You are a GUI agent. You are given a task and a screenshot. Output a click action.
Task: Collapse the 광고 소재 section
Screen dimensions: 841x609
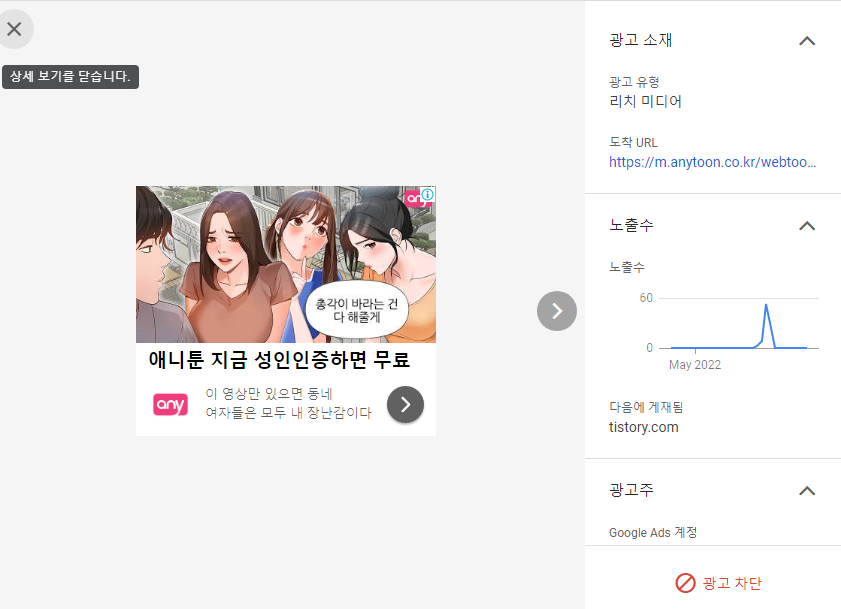pyautogui.click(x=807, y=41)
